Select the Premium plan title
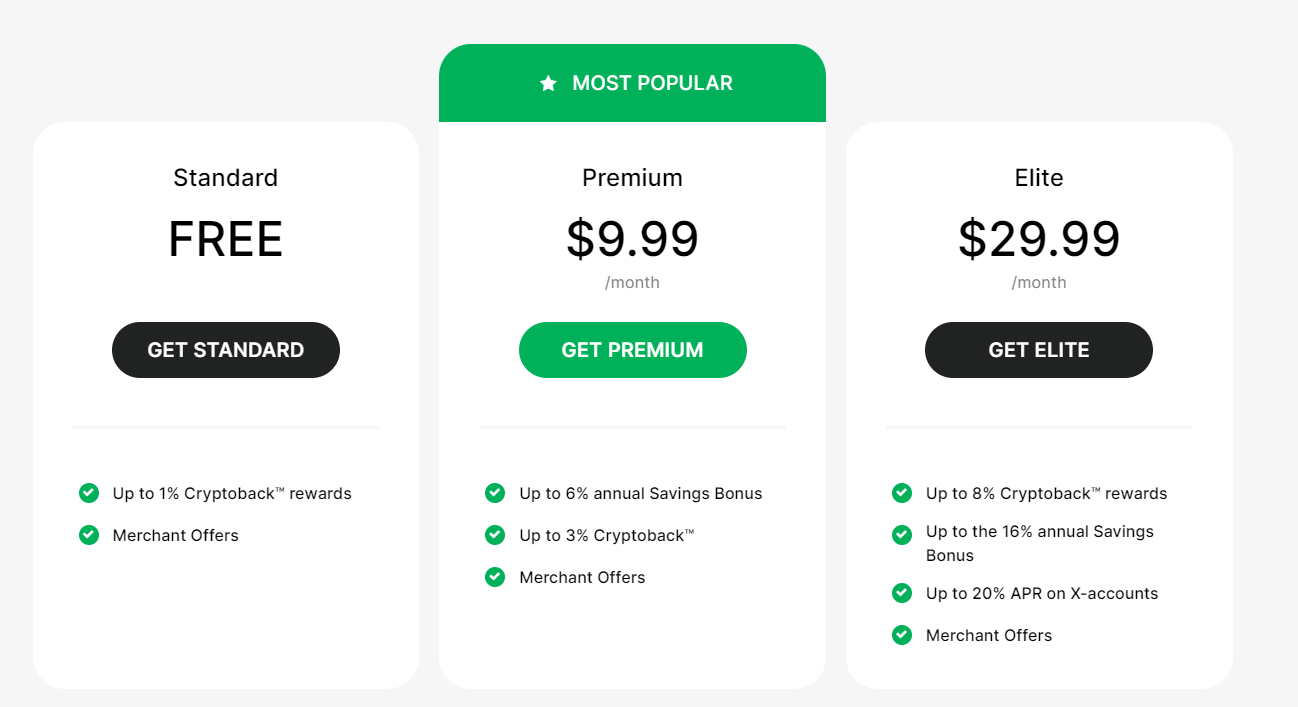The image size is (1298, 707). pyautogui.click(x=632, y=178)
